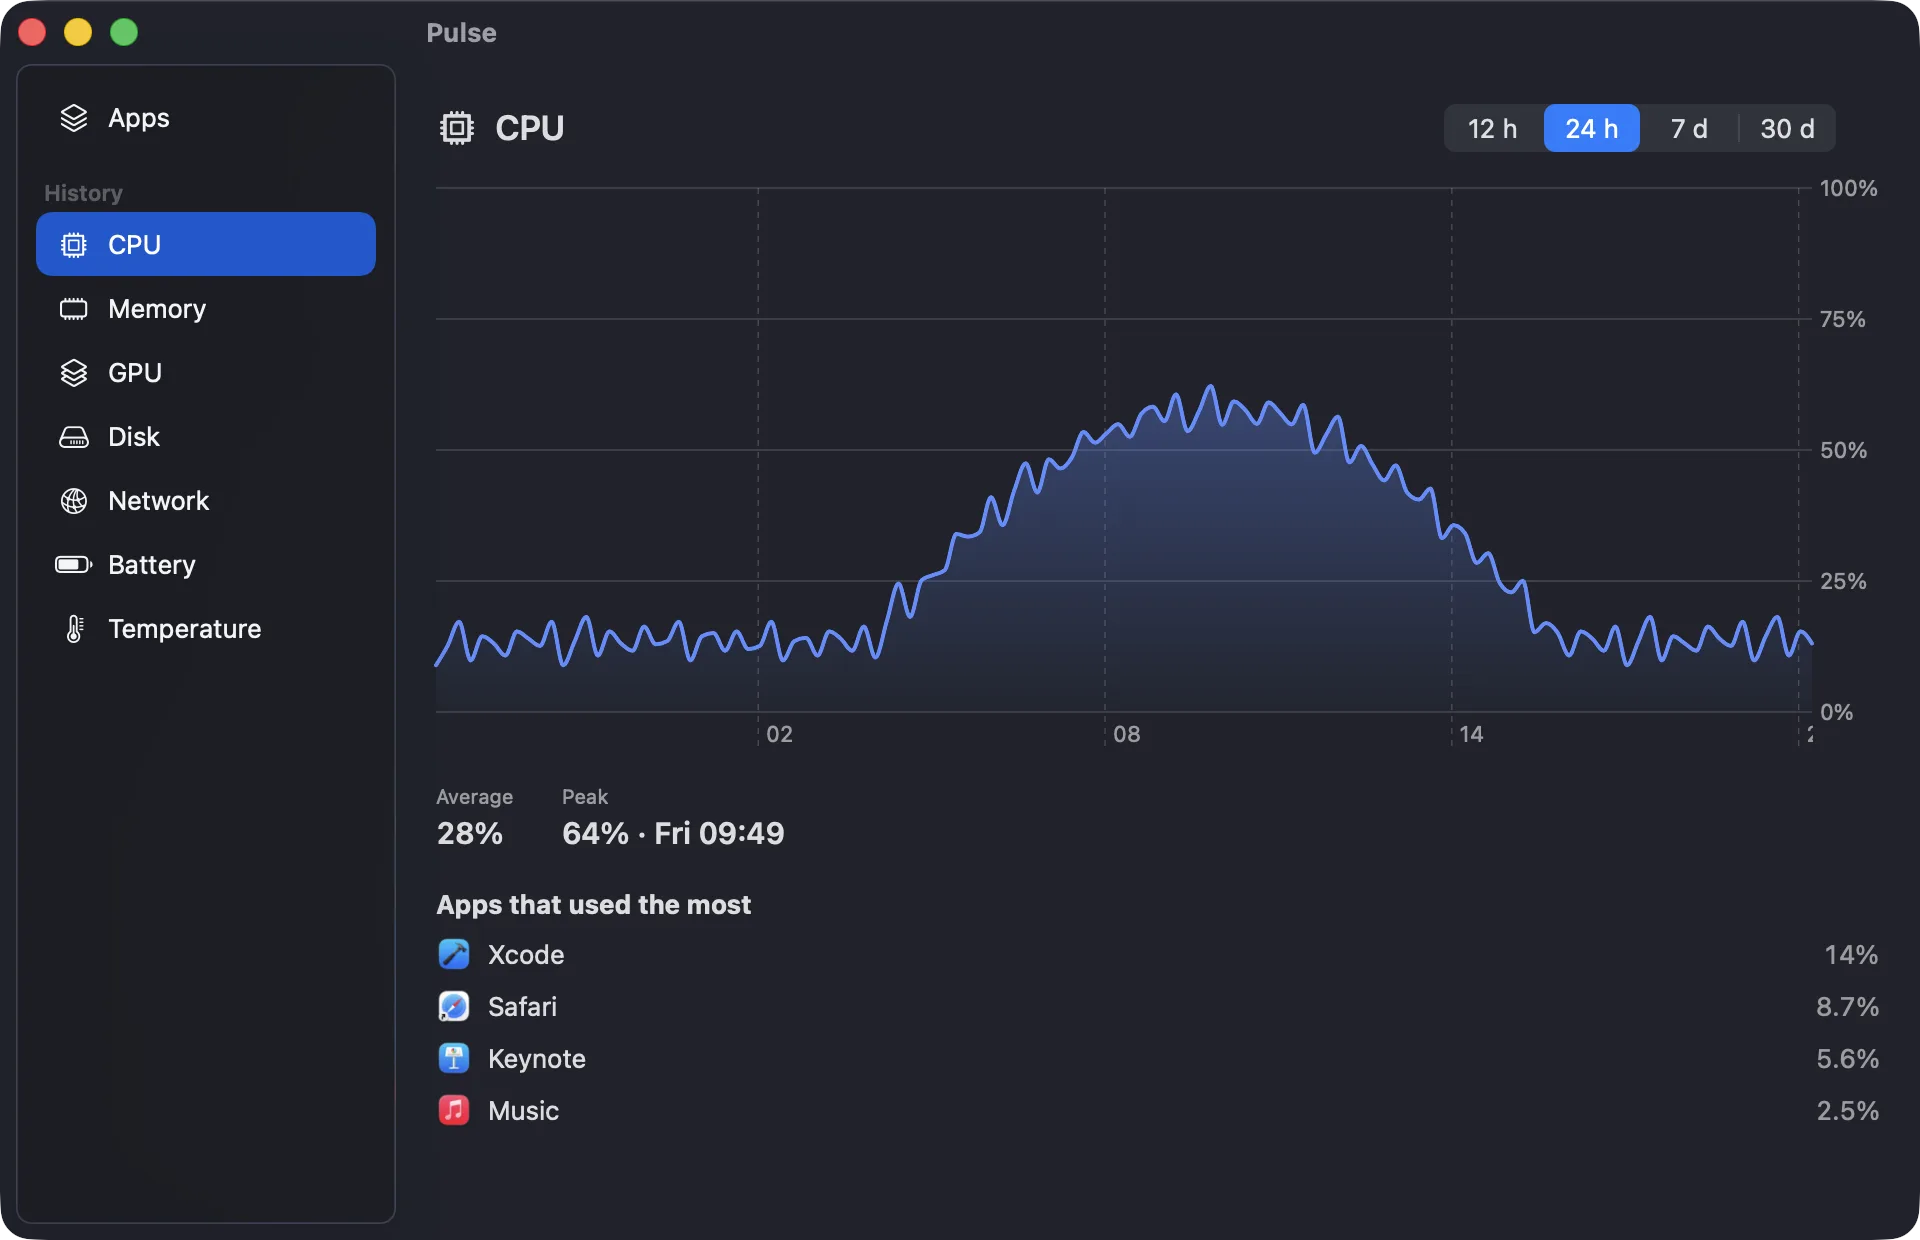Open the Battery history view
The height and width of the screenshot is (1240, 1920).
pos(206,565)
